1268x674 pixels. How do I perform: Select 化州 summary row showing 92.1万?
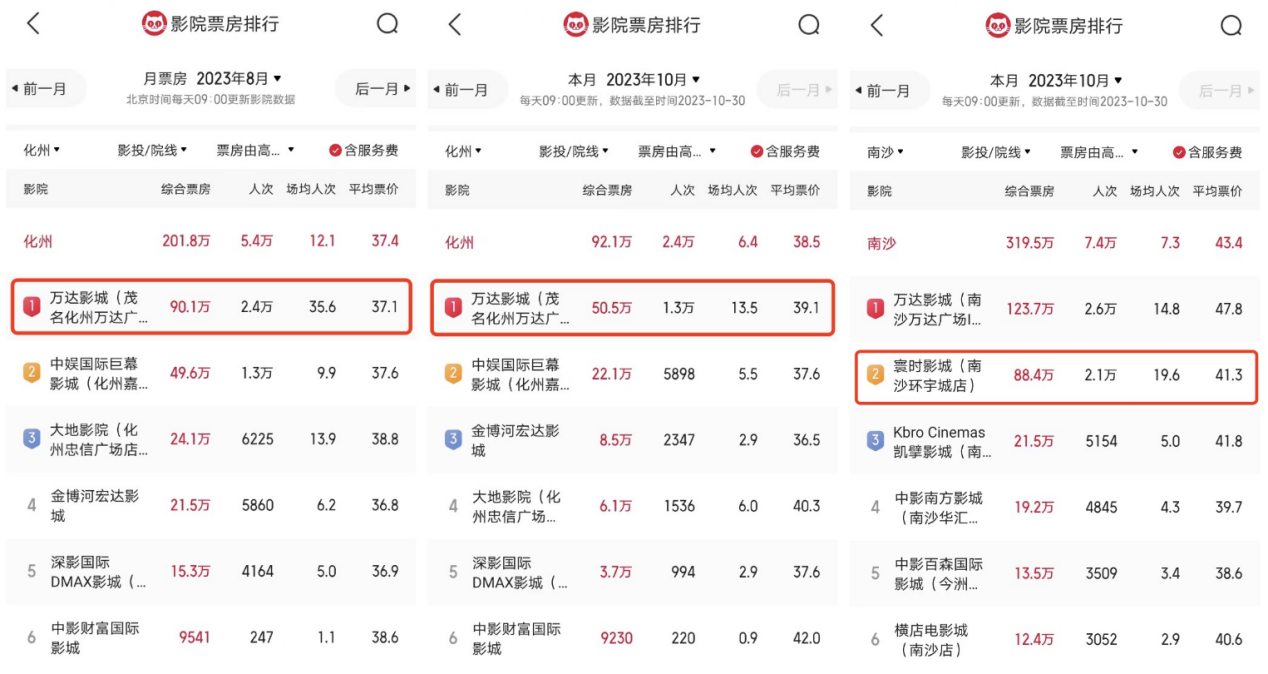(x=633, y=242)
